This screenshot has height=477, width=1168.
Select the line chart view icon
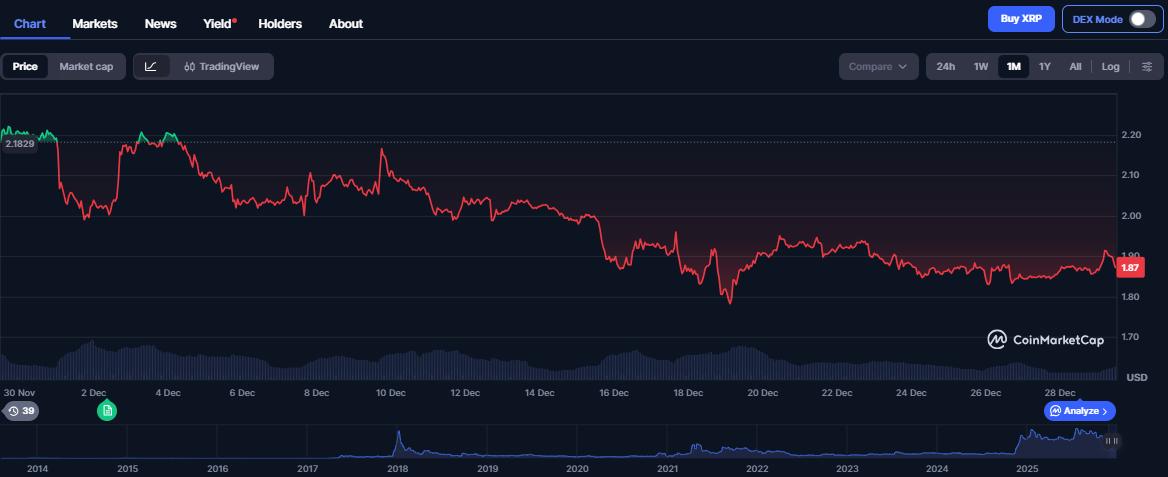[x=151, y=67]
